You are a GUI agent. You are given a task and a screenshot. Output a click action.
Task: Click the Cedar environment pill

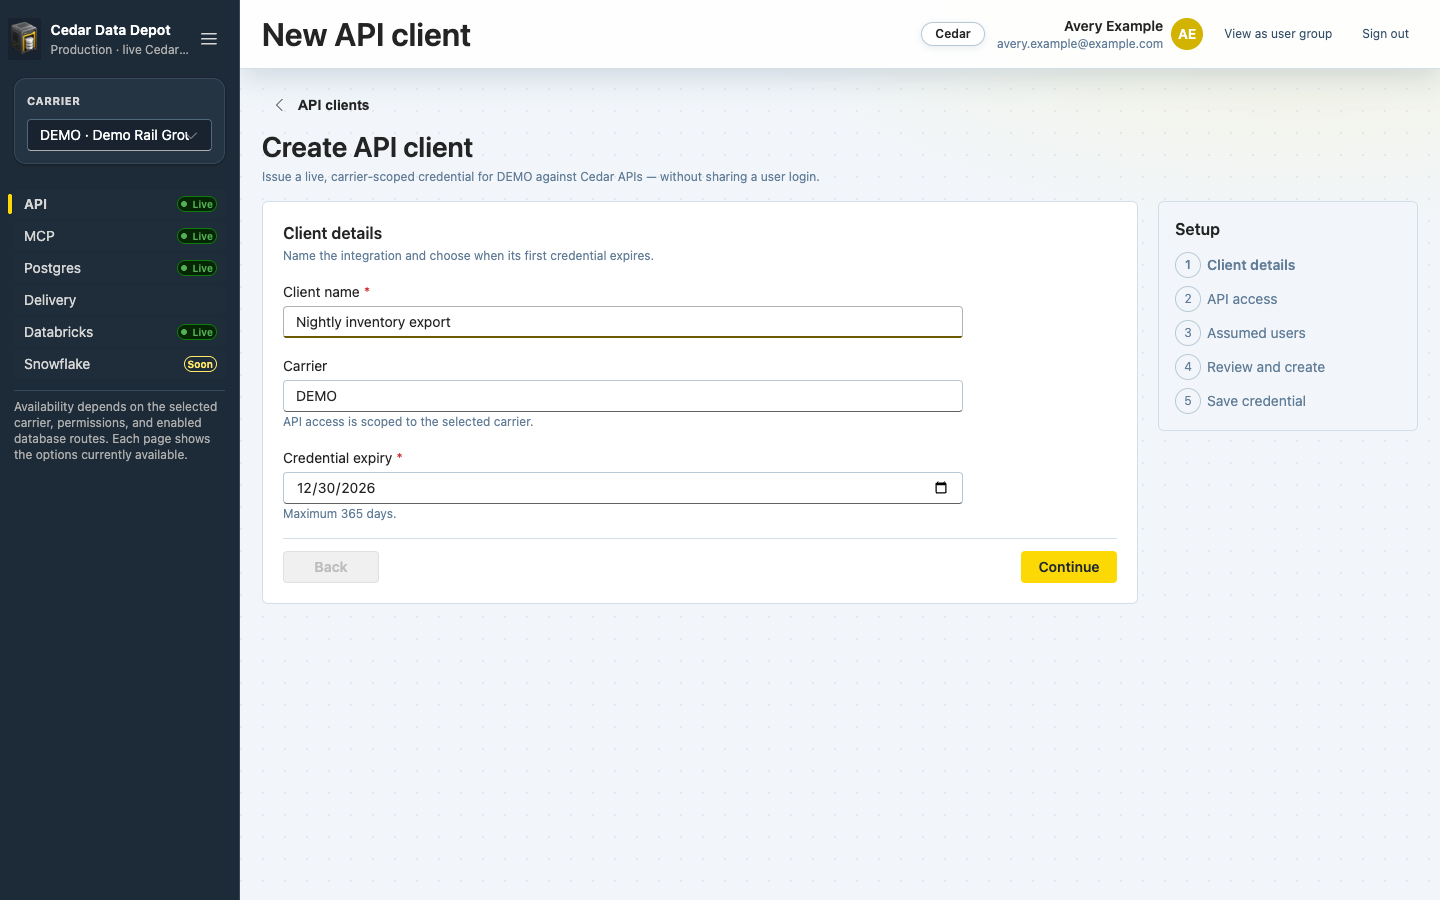[x=953, y=34]
